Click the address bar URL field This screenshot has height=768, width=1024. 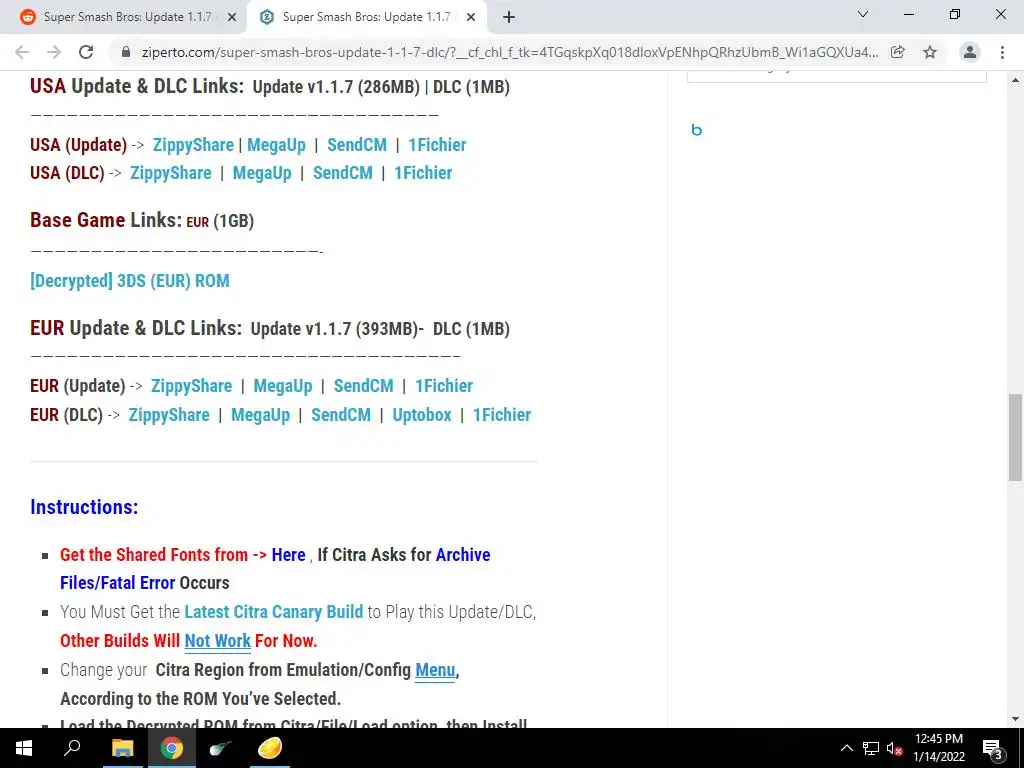click(509, 52)
